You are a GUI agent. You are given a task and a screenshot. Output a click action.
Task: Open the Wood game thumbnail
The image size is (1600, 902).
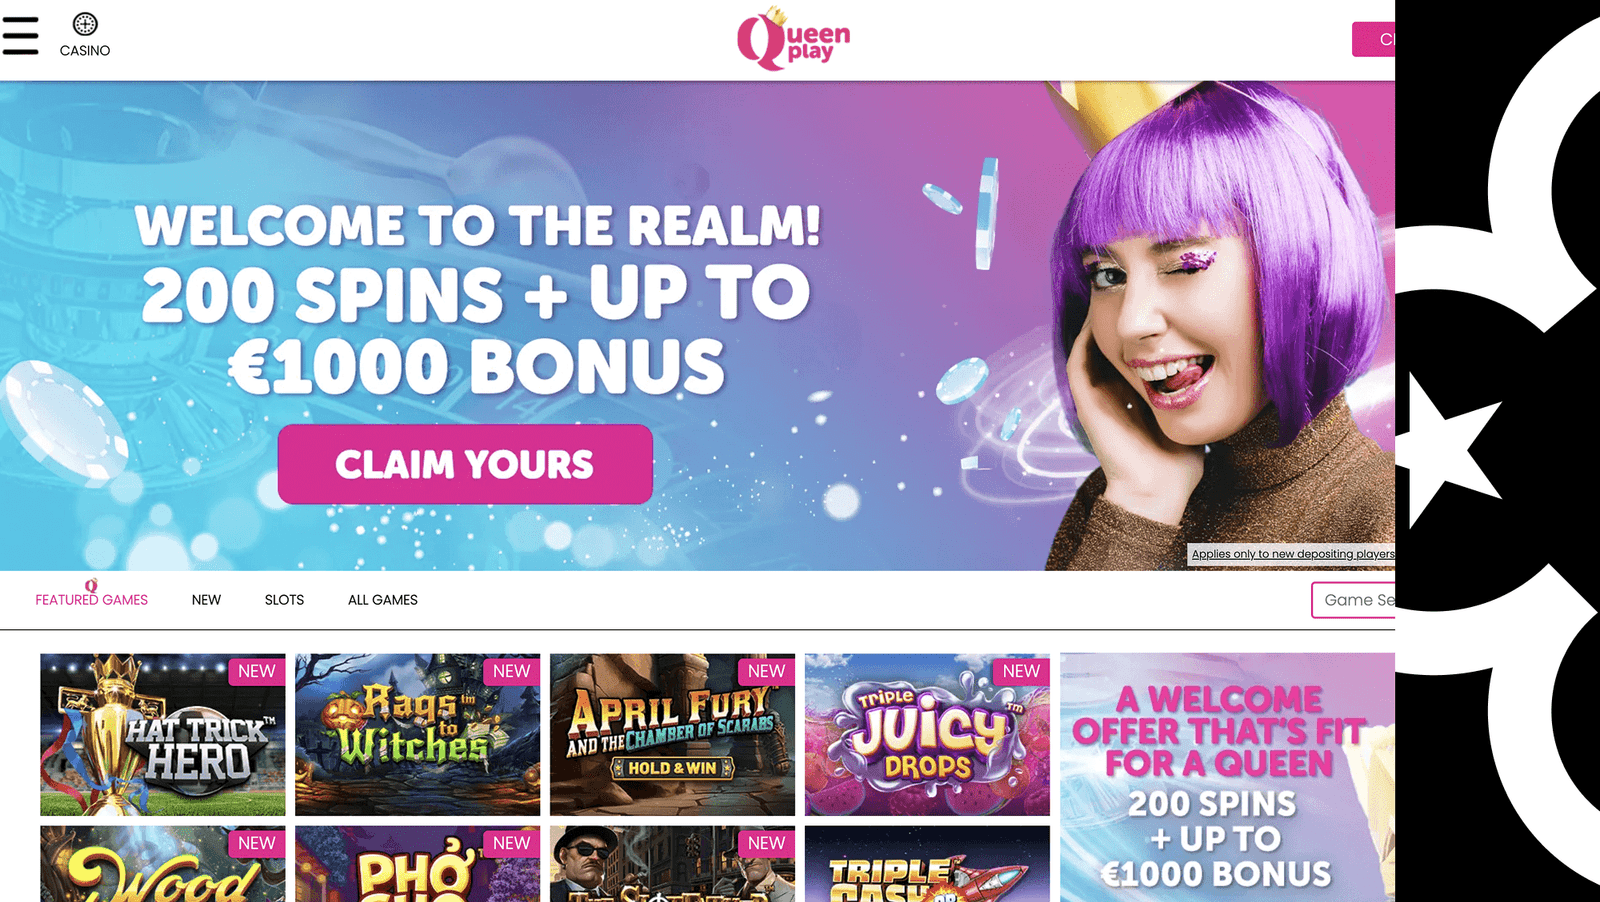coord(163,864)
